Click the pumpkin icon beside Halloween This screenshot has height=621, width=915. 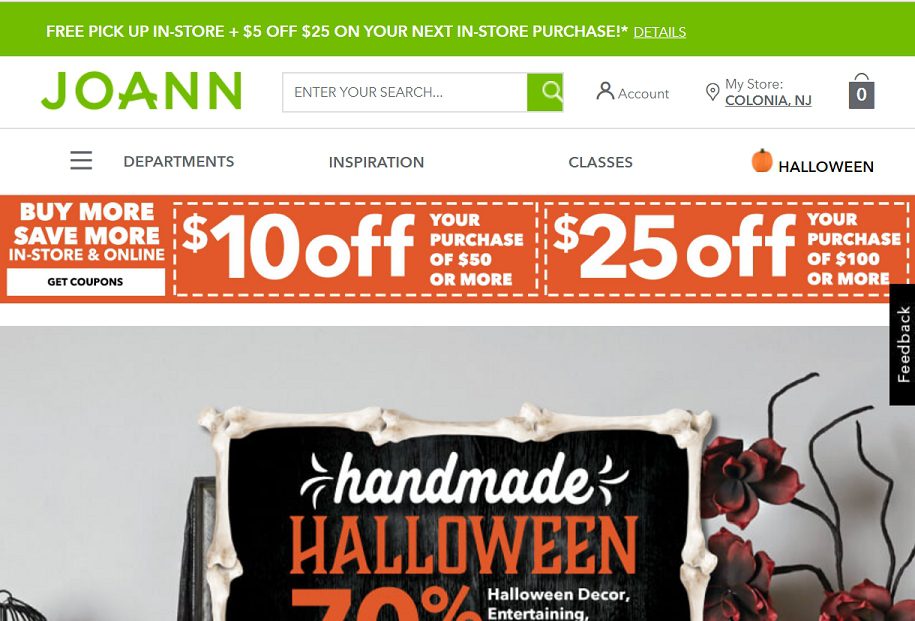tap(762, 161)
